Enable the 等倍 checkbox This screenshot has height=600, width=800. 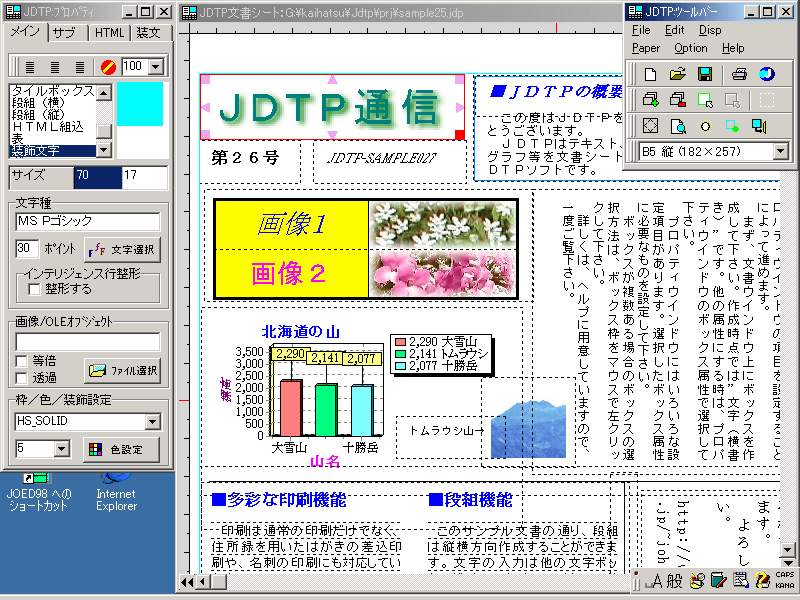click(21, 361)
